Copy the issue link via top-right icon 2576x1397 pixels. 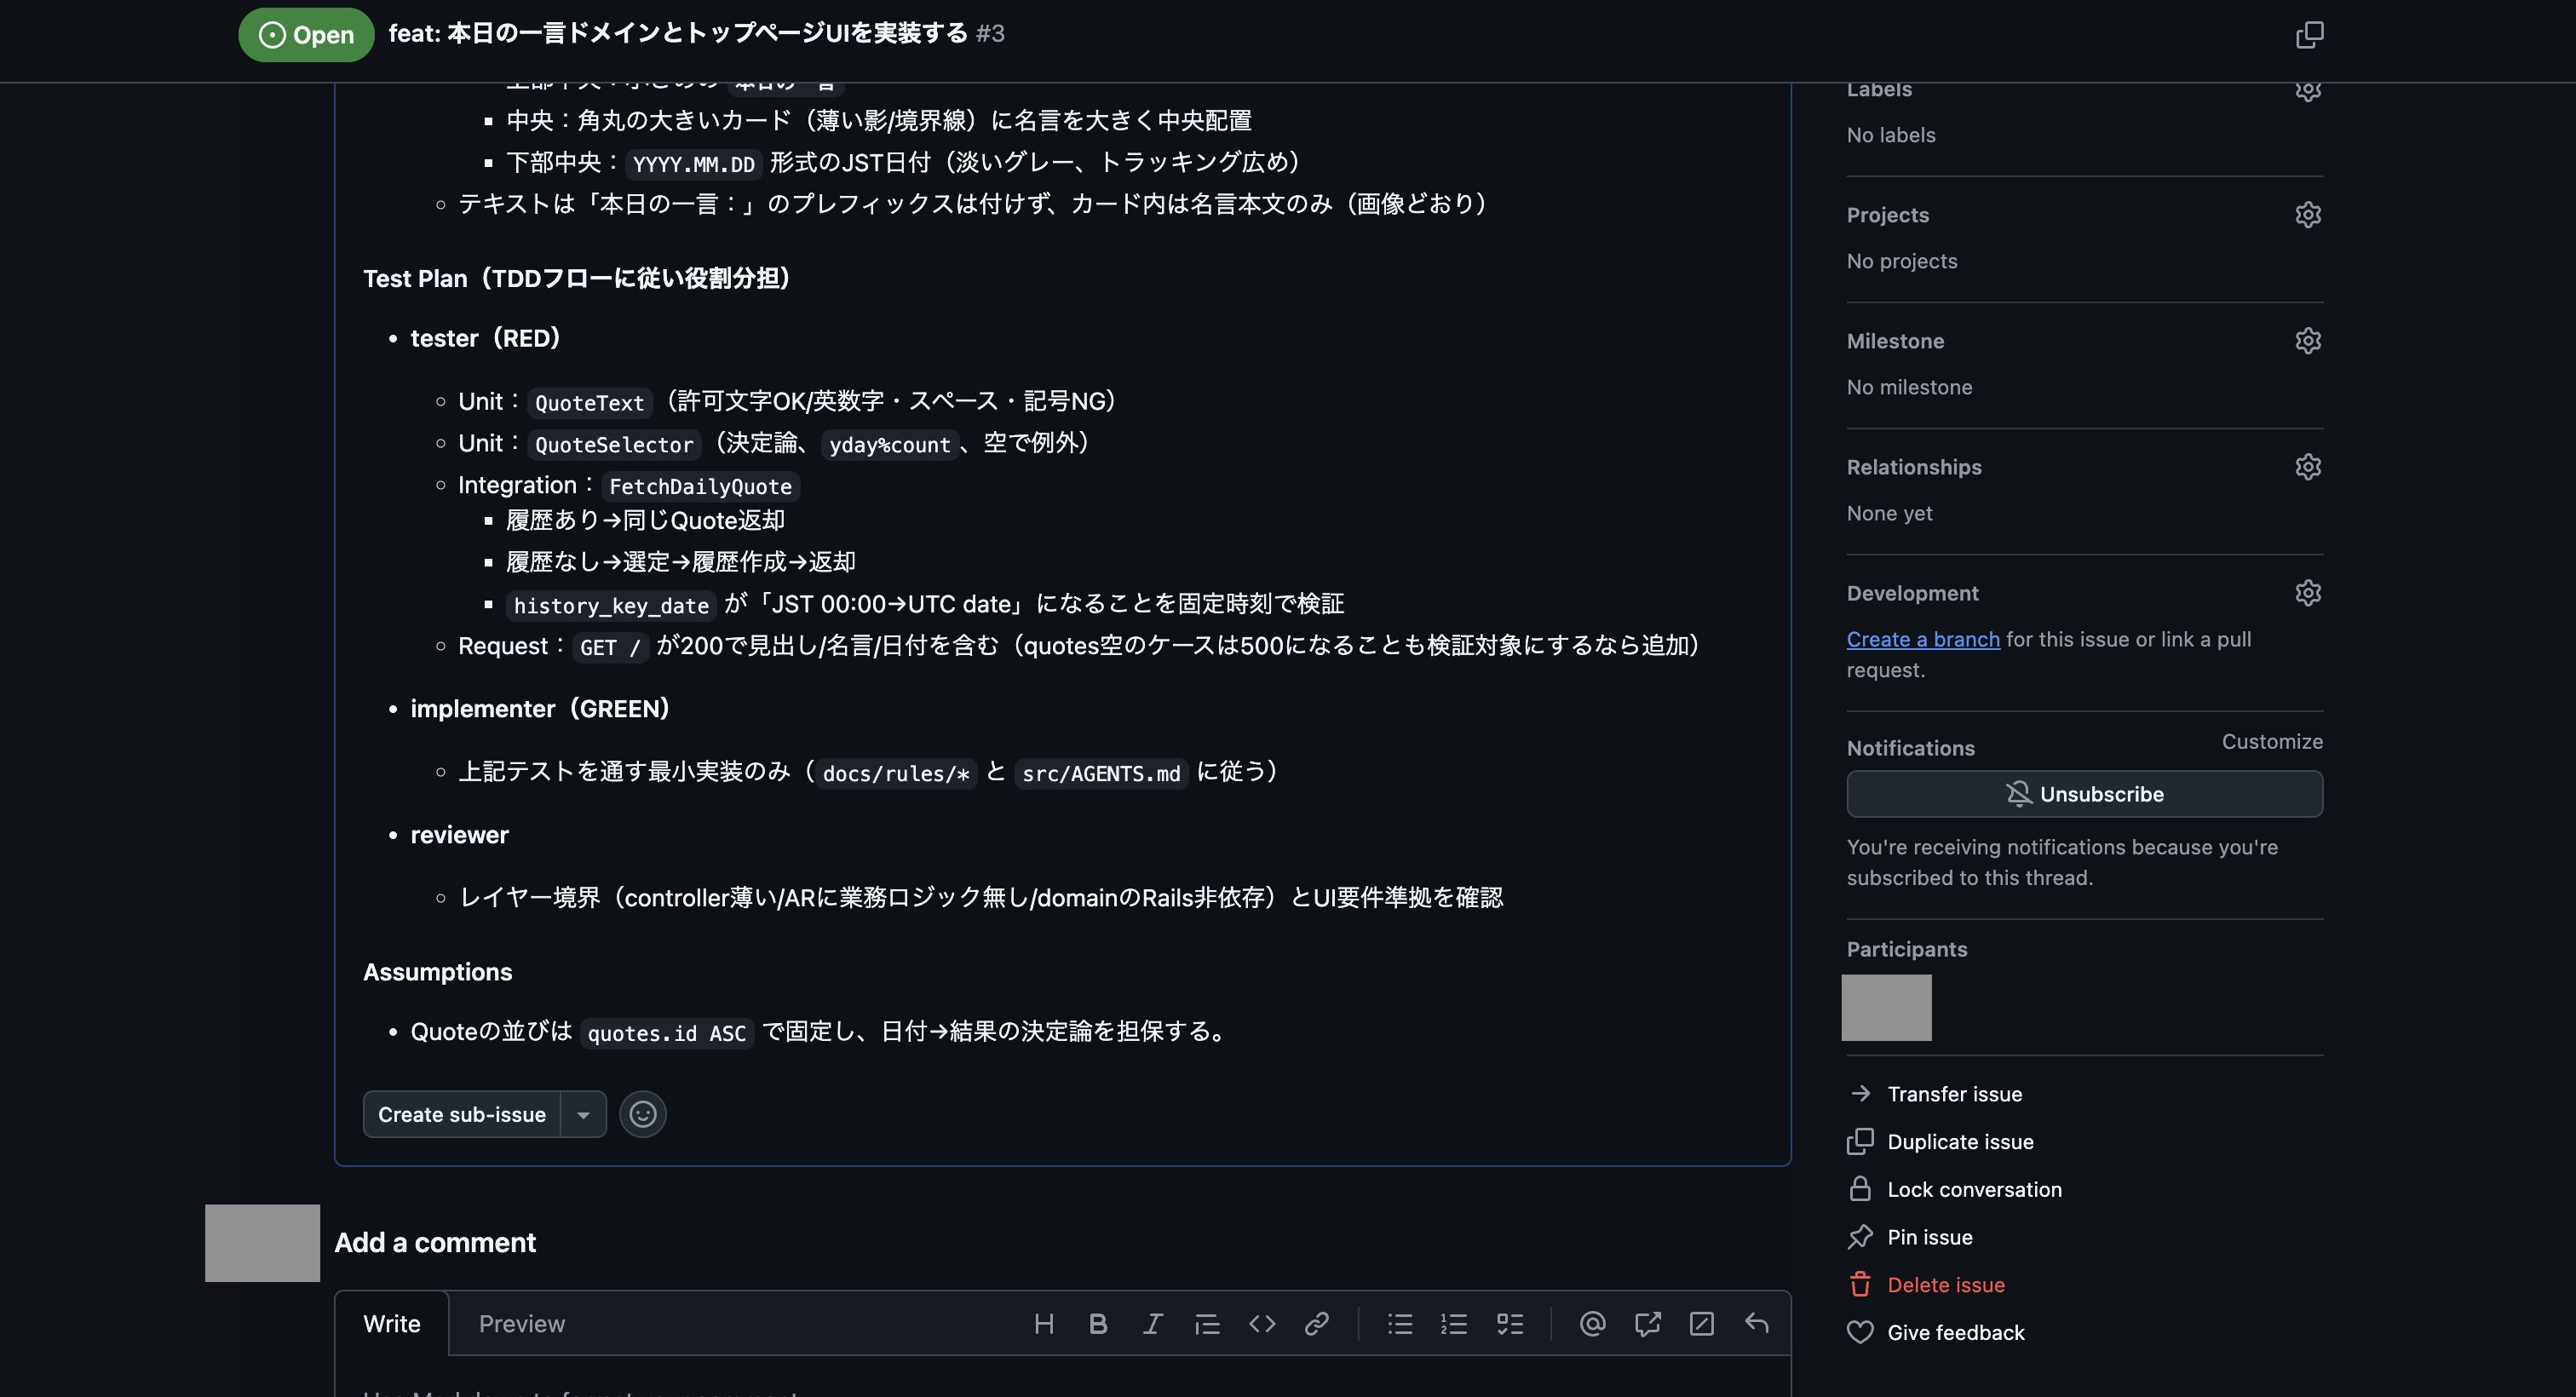click(2309, 35)
